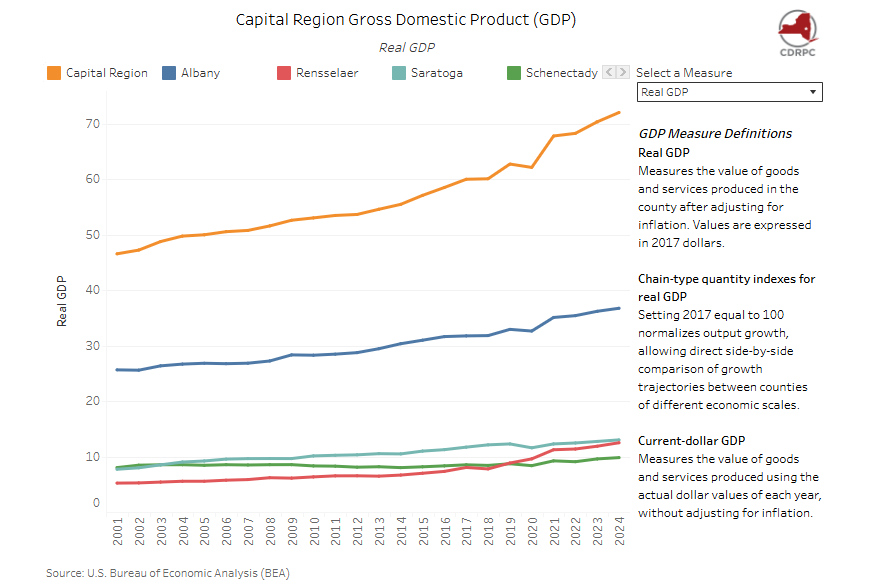
Task: Click the orange Capital Region line at 2001
Action: coord(117,254)
